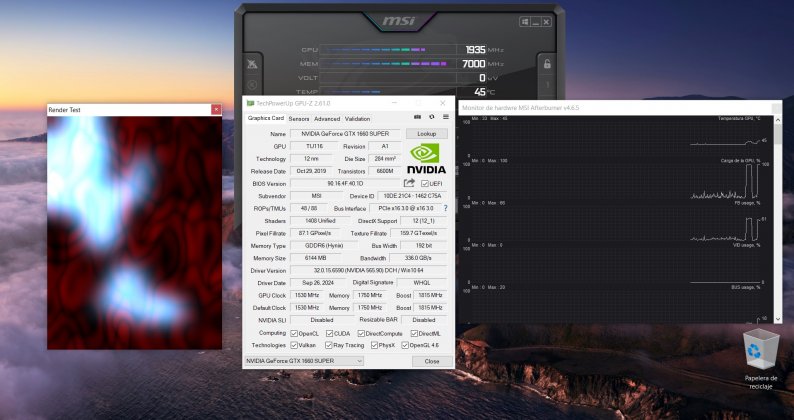The image size is (794, 420).
Task: Click the Device ID field
Action: (413, 196)
